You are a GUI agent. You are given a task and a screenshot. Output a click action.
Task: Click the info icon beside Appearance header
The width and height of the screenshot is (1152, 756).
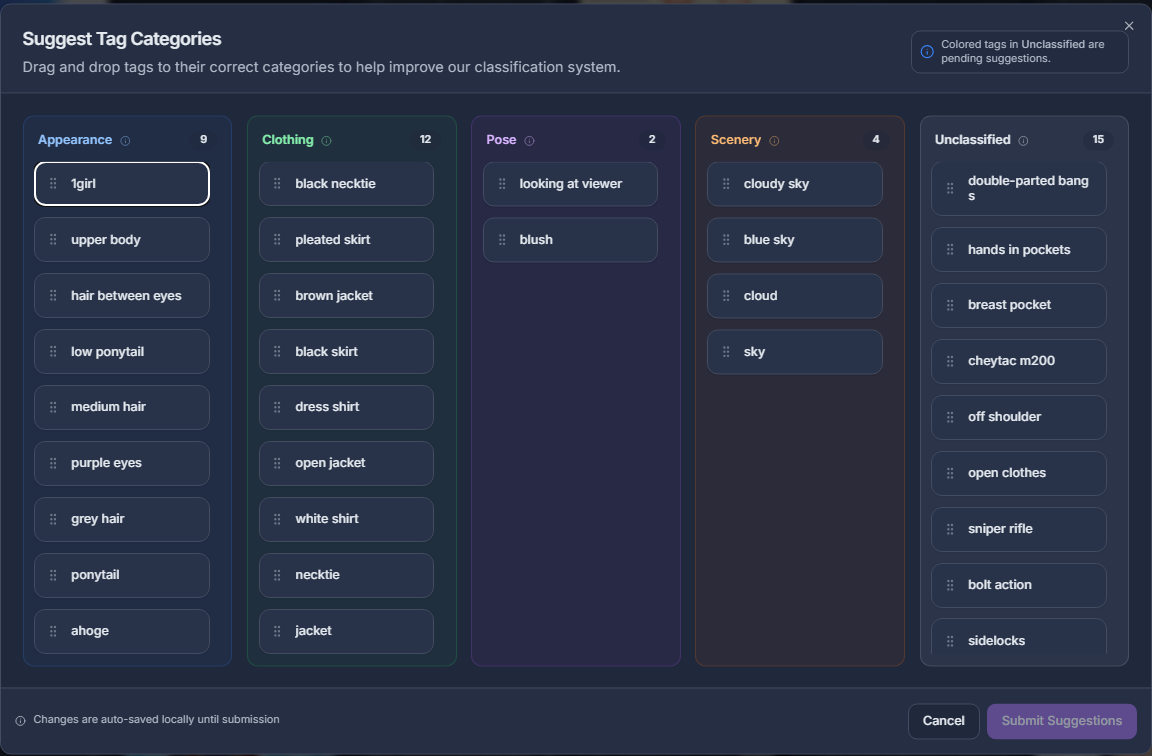pos(125,141)
